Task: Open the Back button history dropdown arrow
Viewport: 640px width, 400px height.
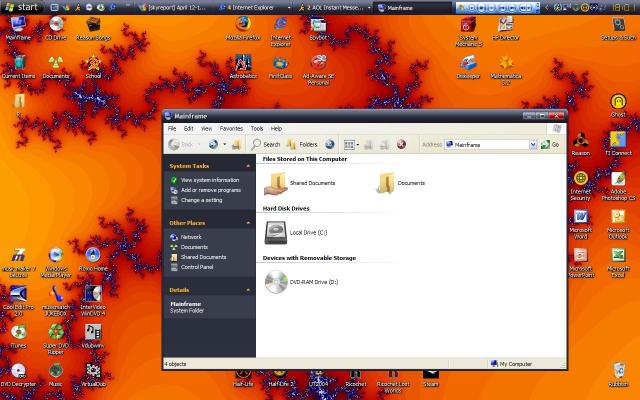Action: pos(199,144)
